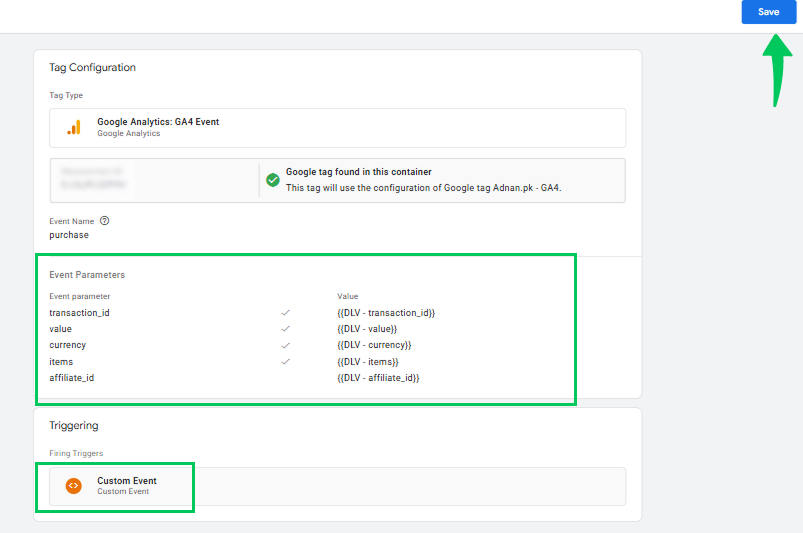Select the affiliate_id event parameter name
The image size is (803, 533).
[71, 378]
